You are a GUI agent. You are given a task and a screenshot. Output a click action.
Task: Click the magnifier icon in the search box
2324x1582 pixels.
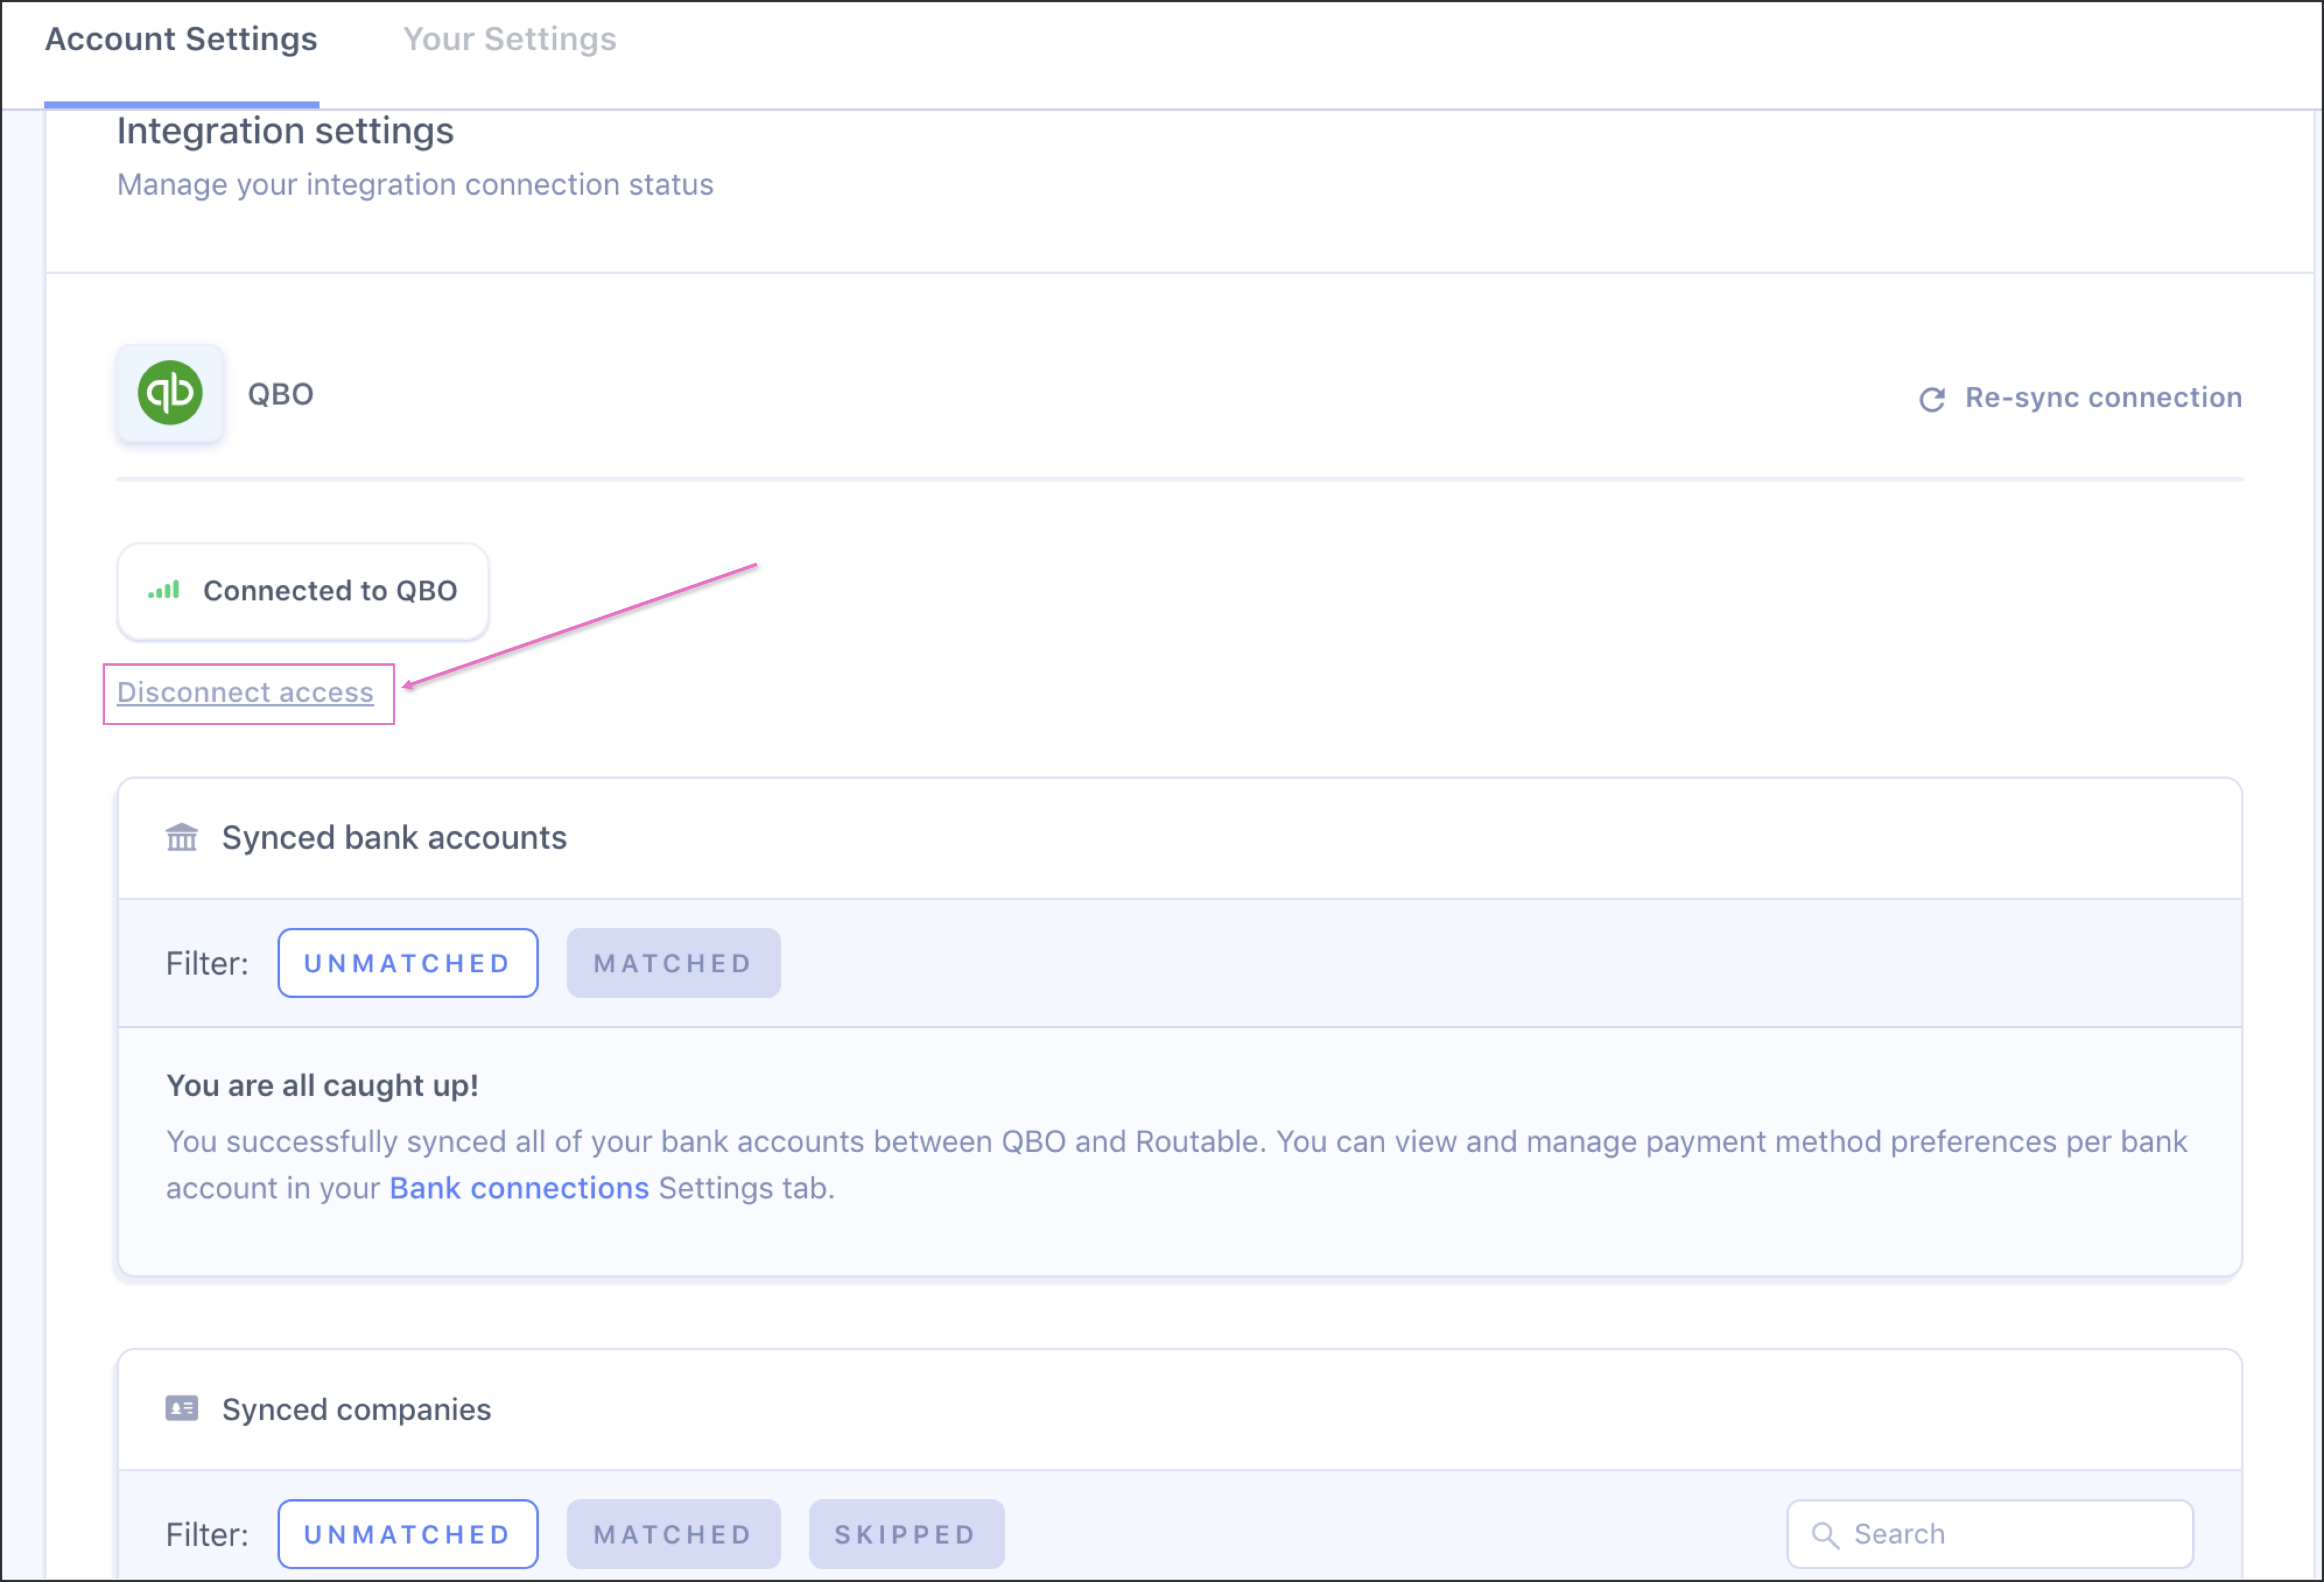pos(1825,1535)
